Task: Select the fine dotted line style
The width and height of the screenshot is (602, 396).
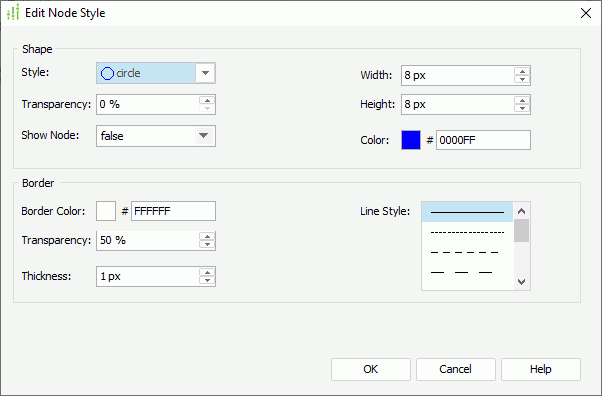Action: [x=467, y=232]
